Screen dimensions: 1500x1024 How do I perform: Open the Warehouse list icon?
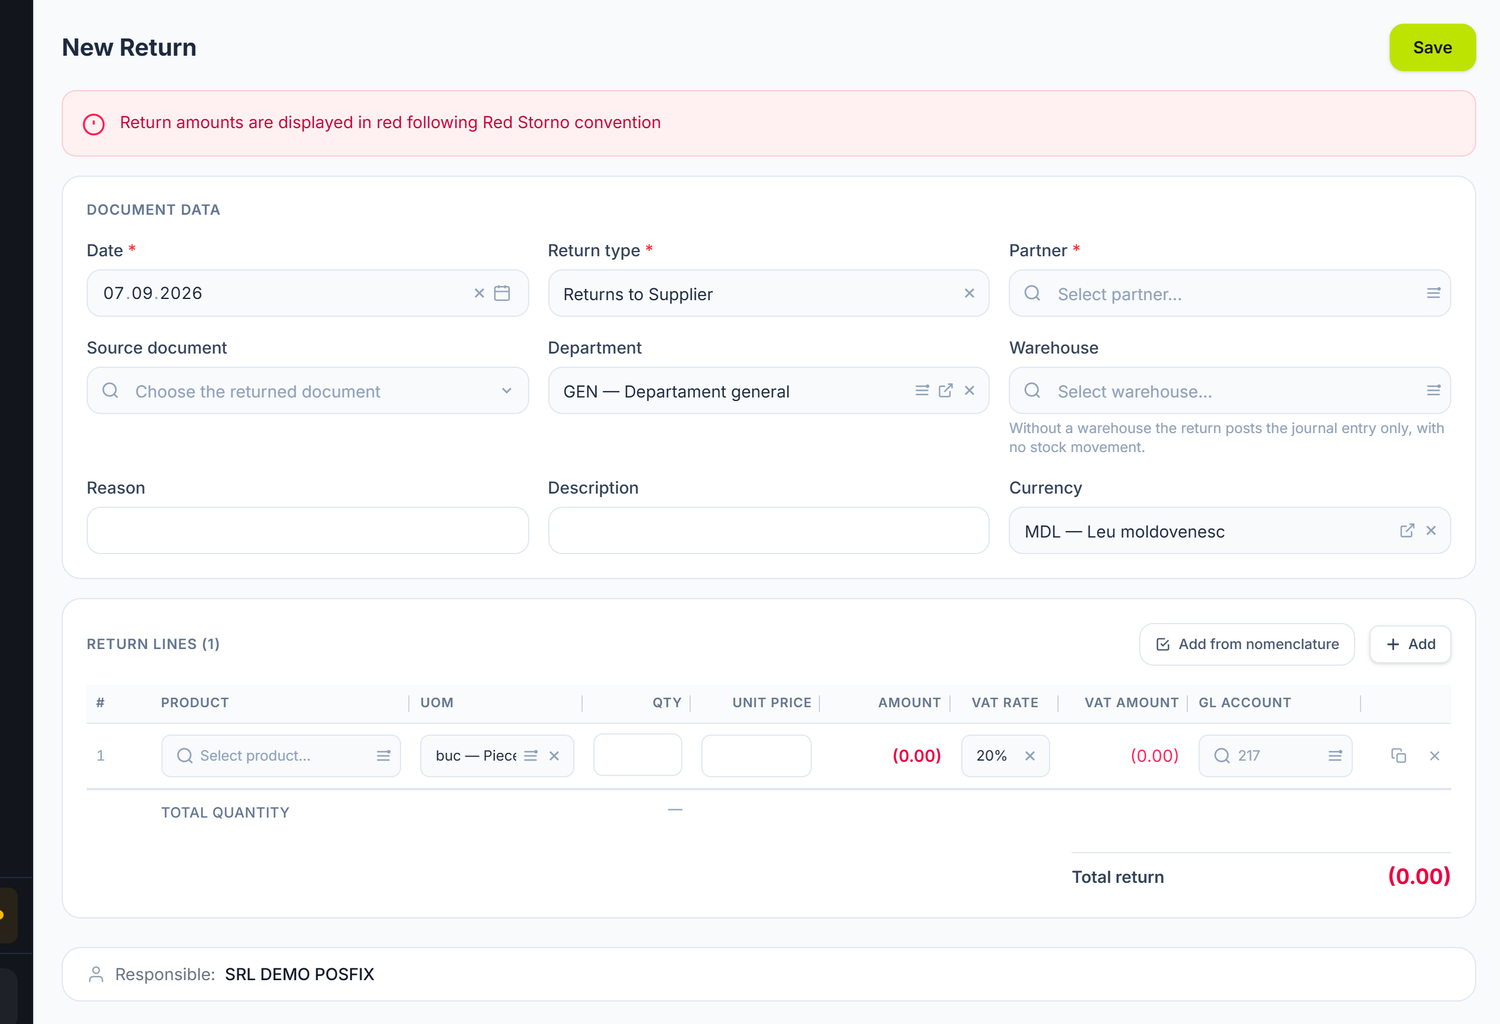[x=1433, y=390]
